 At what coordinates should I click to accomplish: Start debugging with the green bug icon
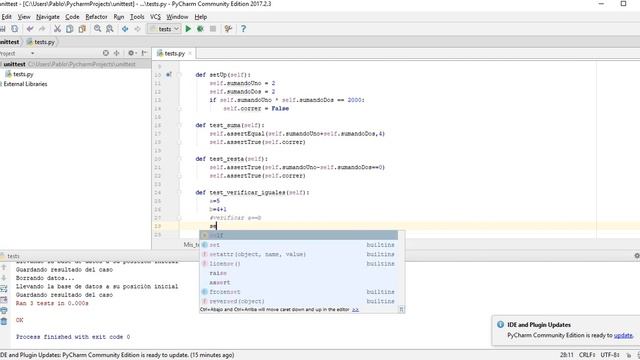[200, 29]
